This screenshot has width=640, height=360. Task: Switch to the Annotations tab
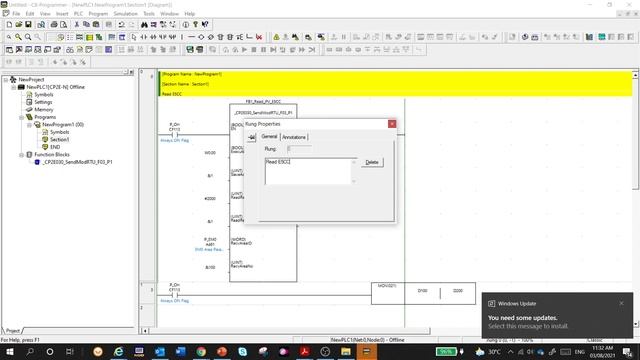(294, 137)
